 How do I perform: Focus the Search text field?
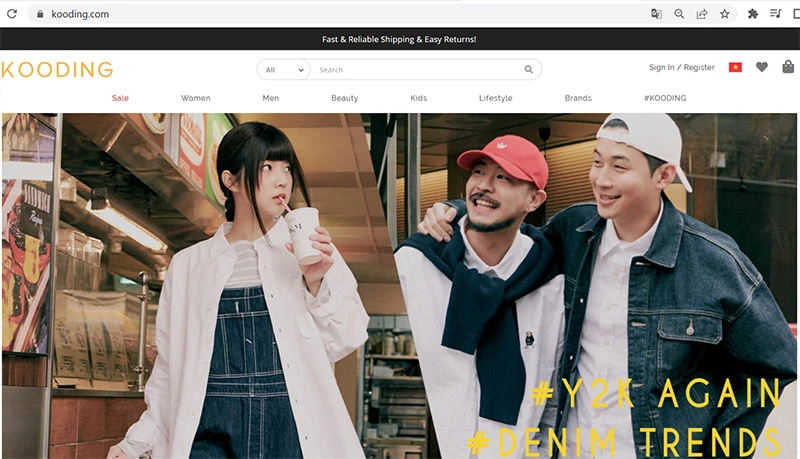click(418, 70)
